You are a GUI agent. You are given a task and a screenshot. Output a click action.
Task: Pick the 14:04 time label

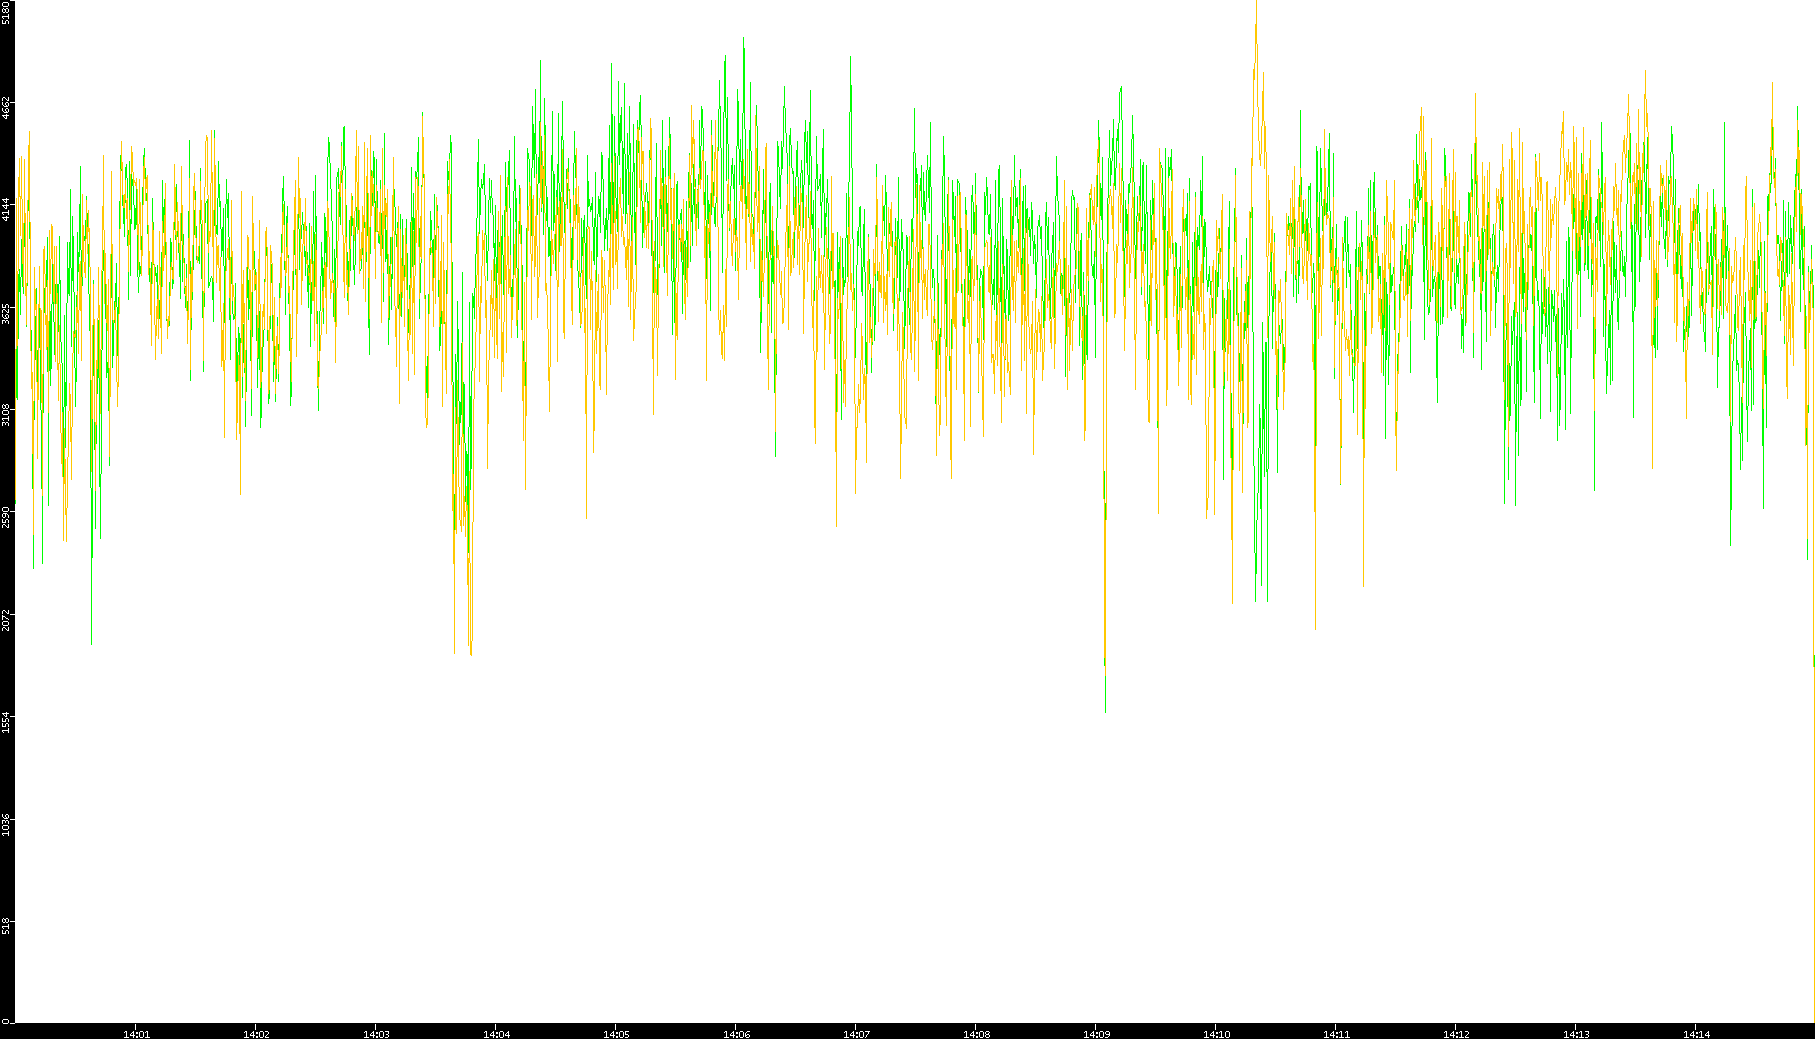496,1034
